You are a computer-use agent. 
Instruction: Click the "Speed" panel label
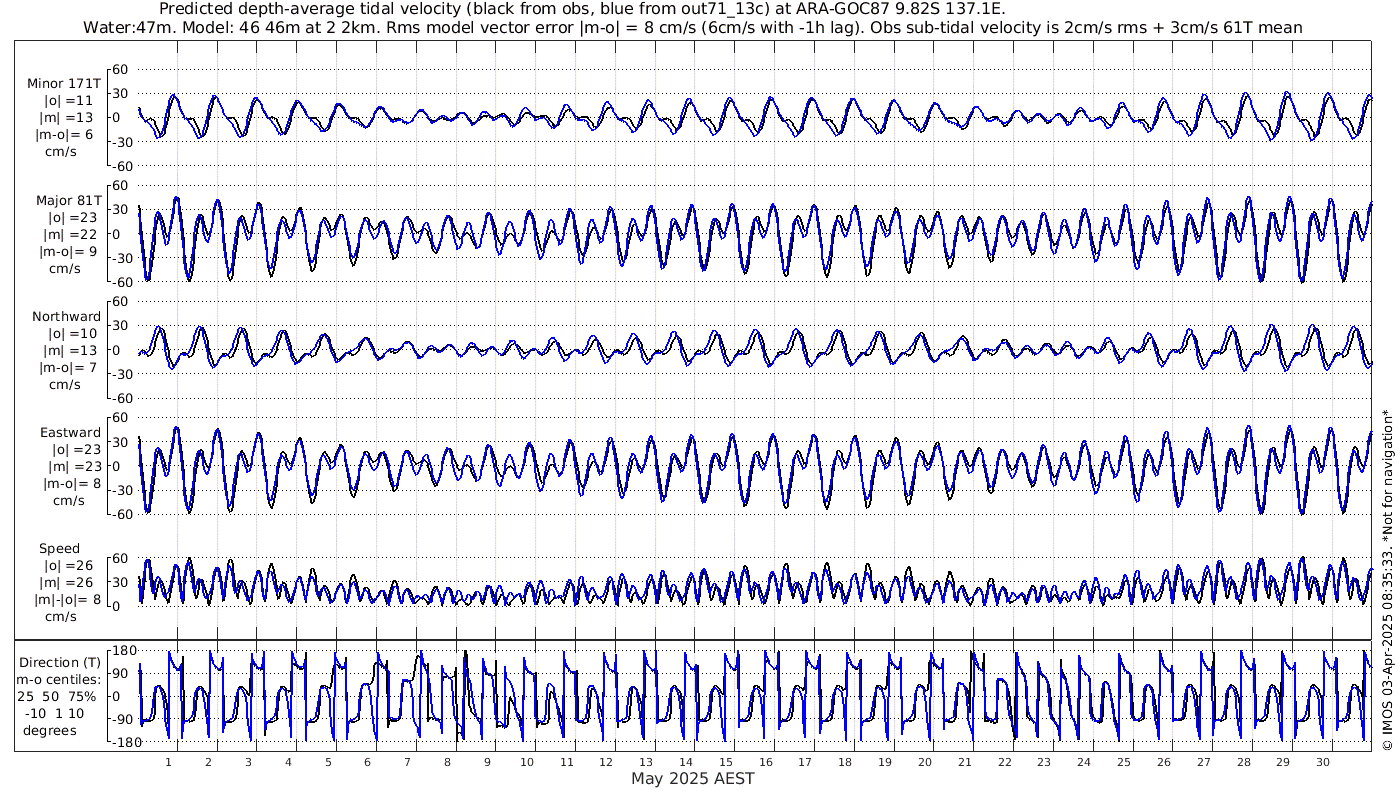click(59, 549)
